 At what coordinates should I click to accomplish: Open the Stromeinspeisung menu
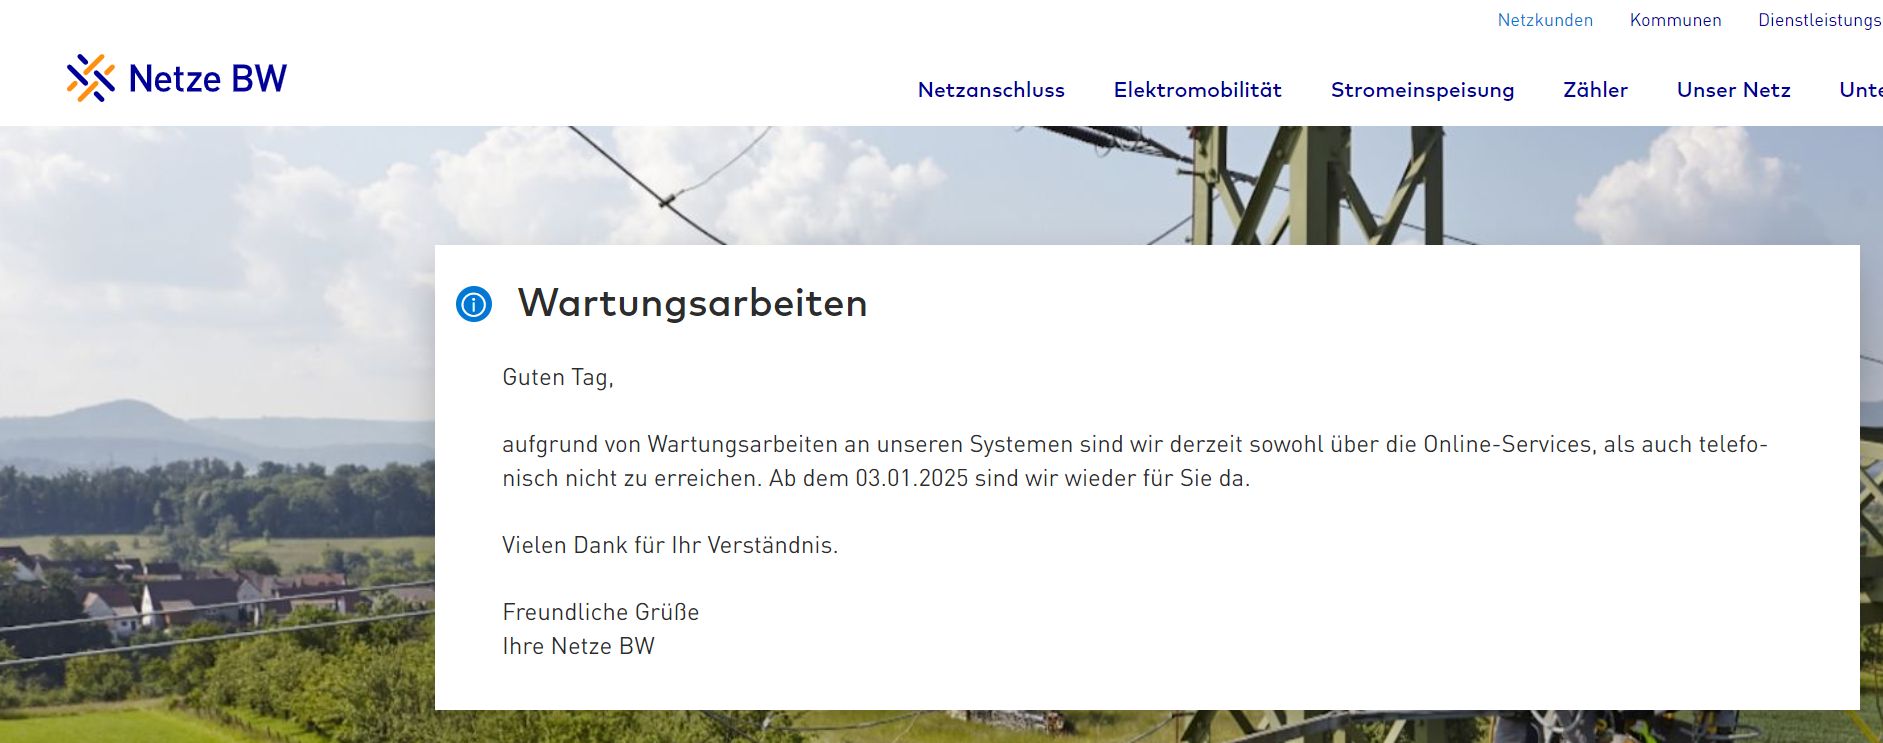click(x=1422, y=90)
